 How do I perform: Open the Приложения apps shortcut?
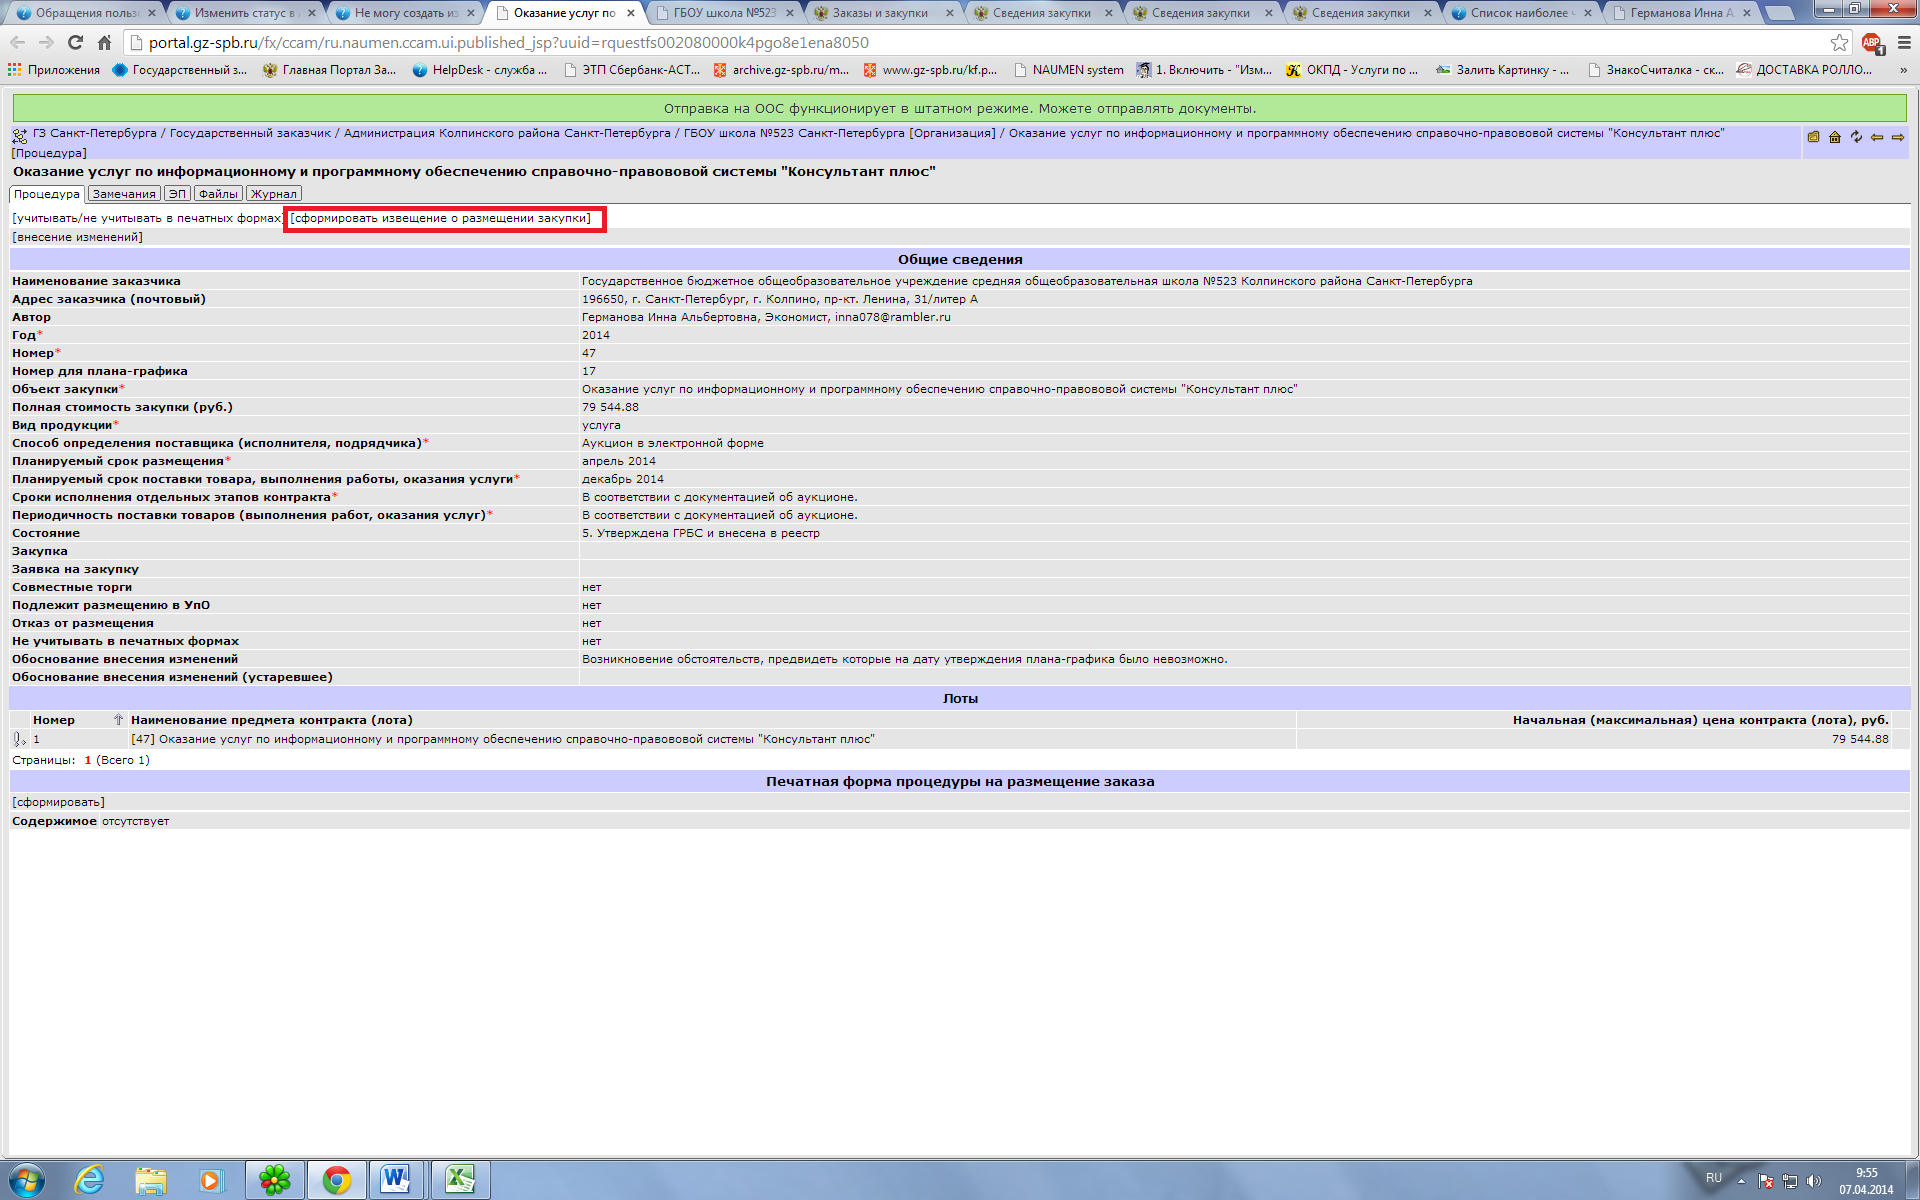(x=54, y=70)
